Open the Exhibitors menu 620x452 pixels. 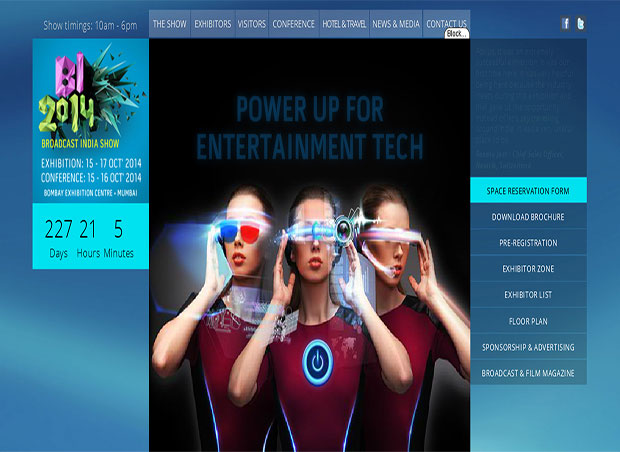(x=213, y=24)
